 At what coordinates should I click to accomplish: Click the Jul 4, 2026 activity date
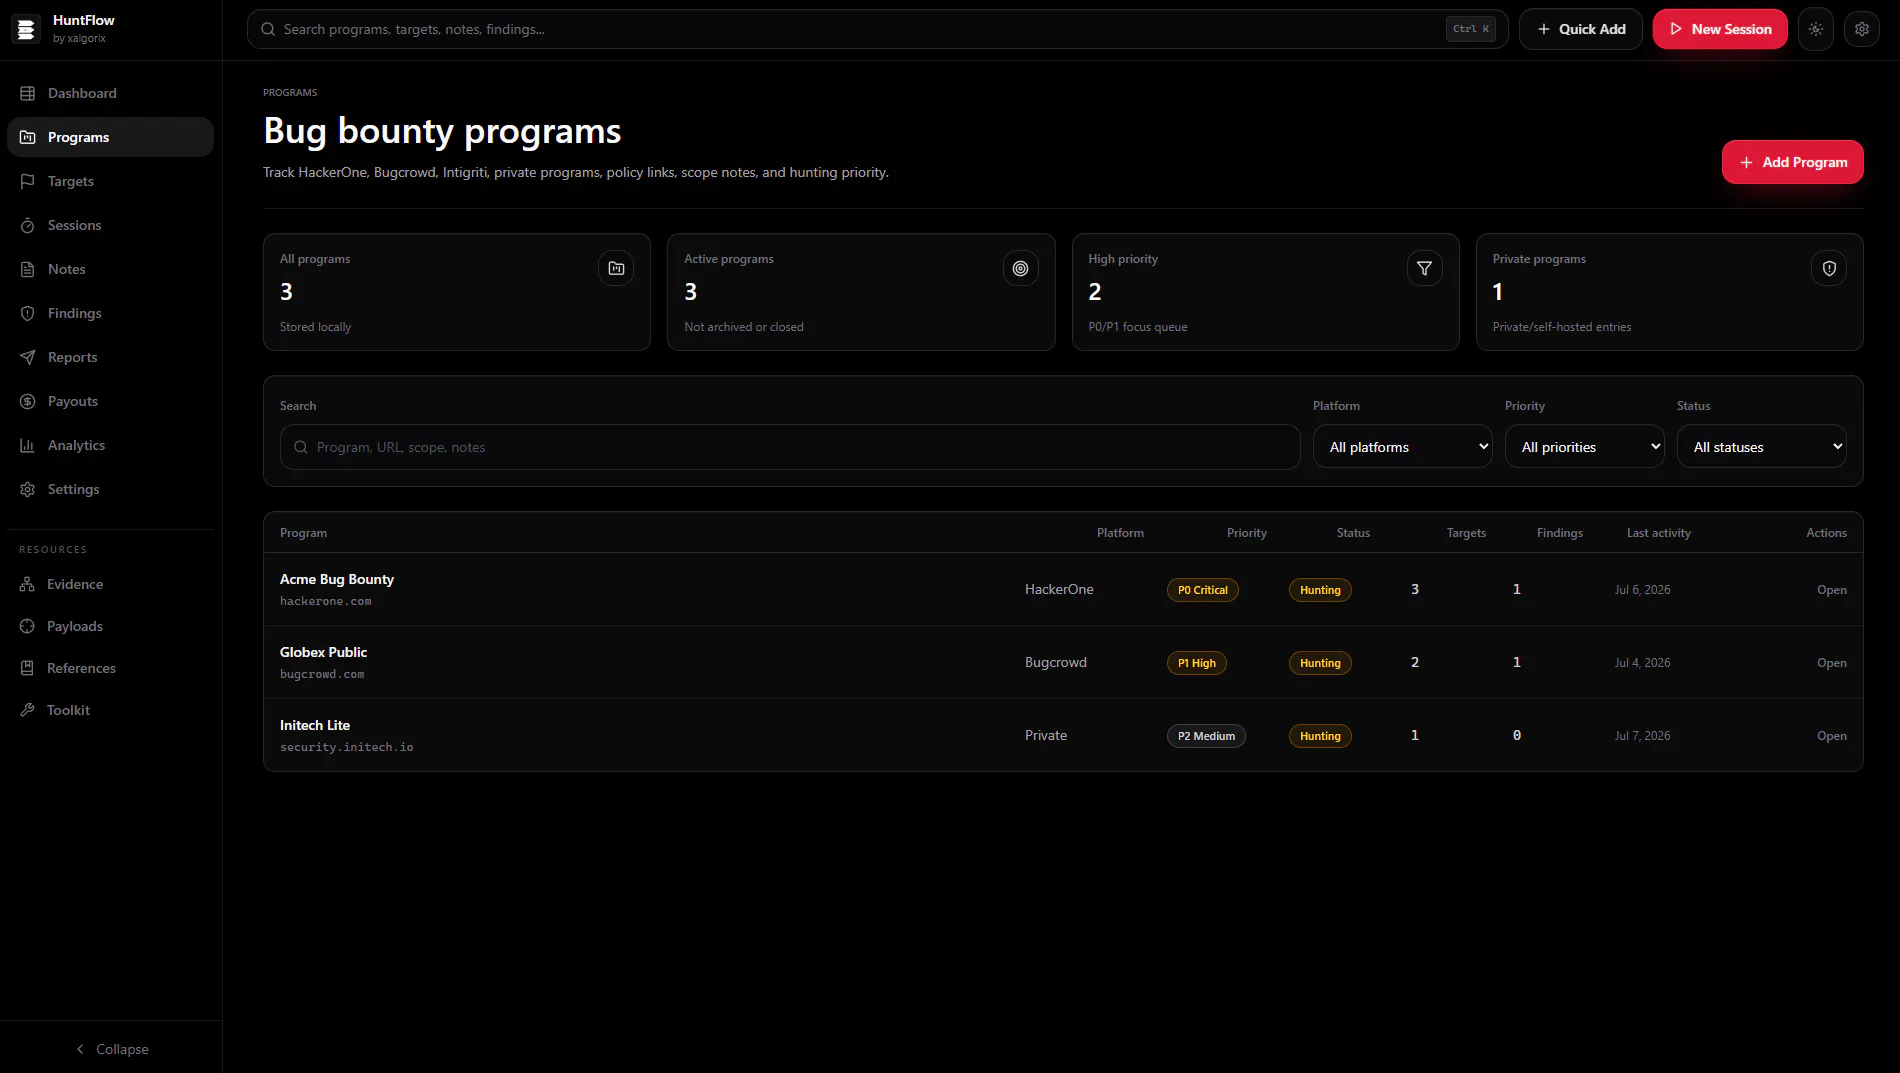pyautogui.click(x=1642, y=663)
